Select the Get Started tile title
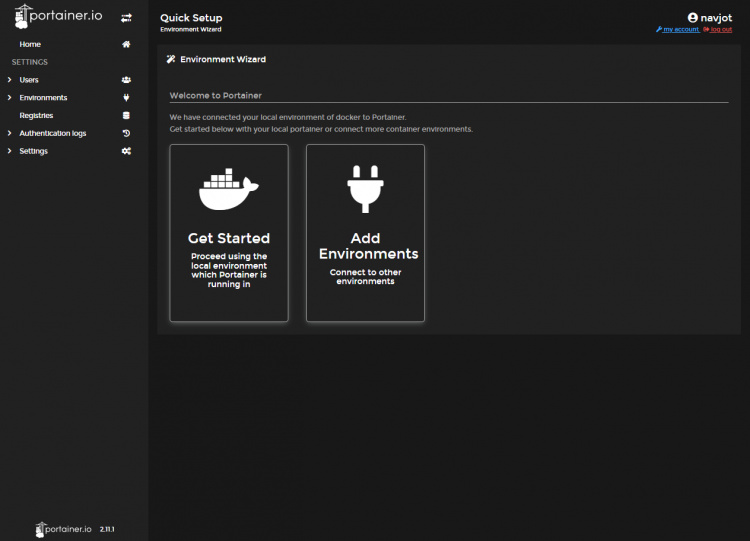750x541 pixels. [229, 238]
